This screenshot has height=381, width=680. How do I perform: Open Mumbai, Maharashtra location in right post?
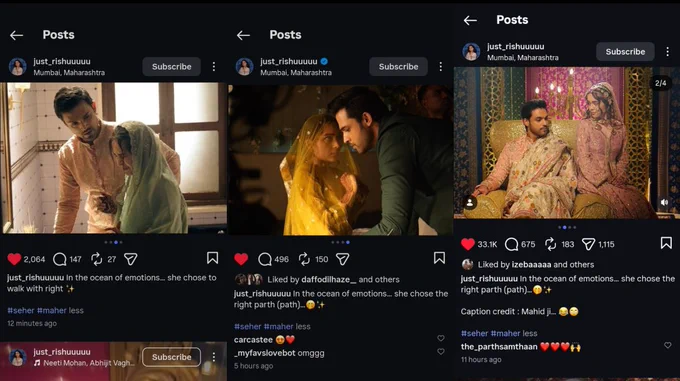[x=523, y=58]
